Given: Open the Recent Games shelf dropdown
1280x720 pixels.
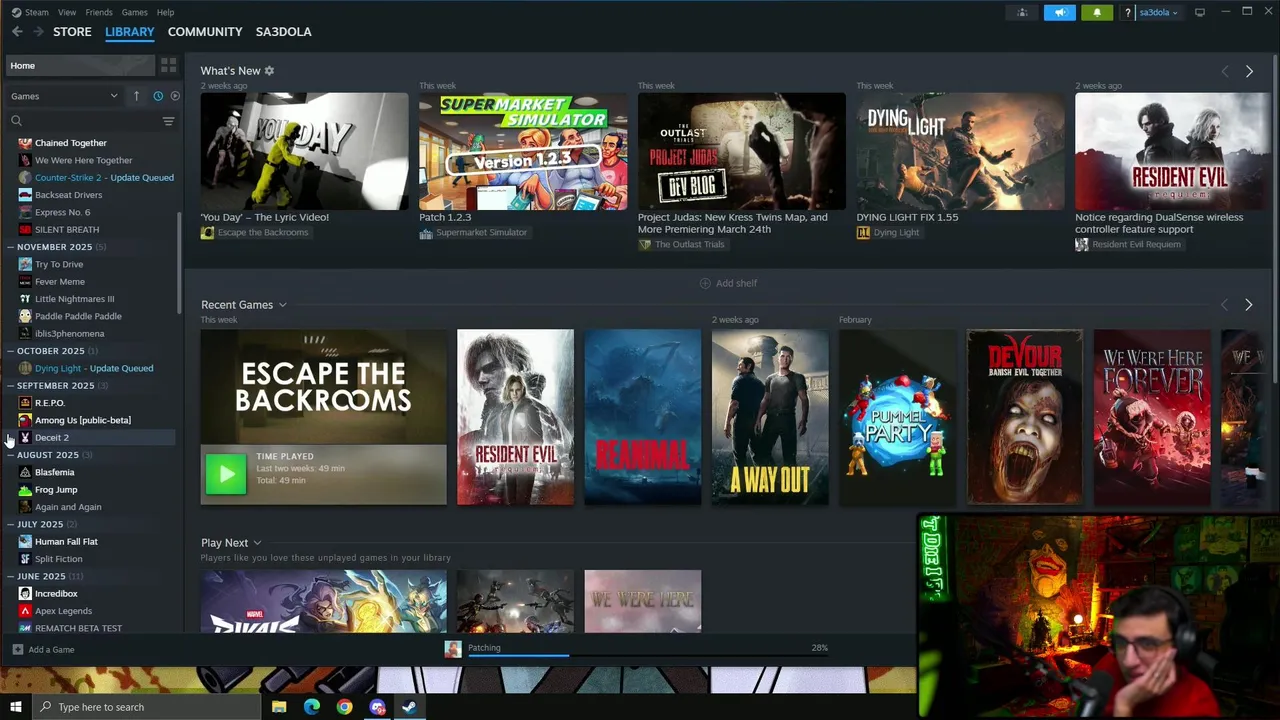Looking at the screenshot, I should pos(282,305).
